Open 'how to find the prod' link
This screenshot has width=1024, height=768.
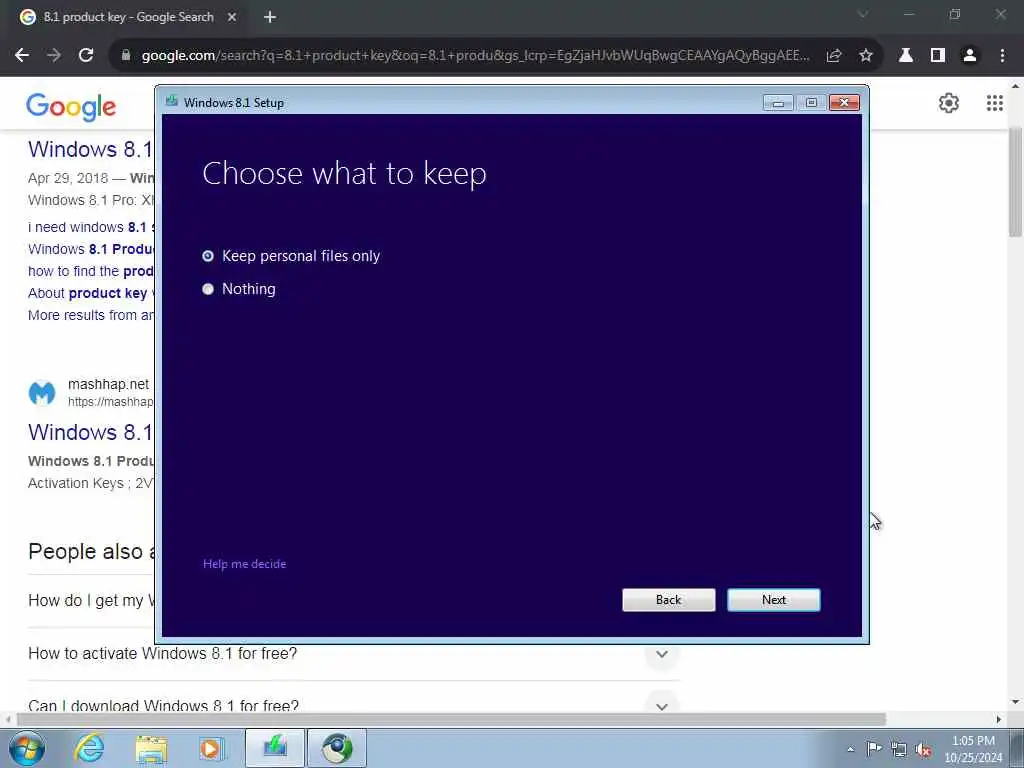[91, 271]
